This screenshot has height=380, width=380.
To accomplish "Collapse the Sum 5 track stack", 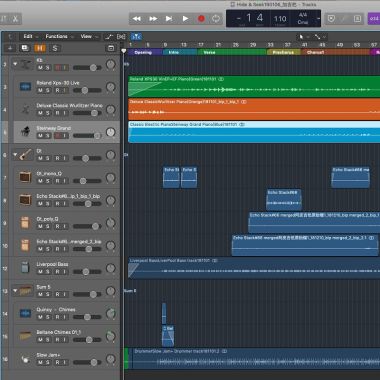I will point(15,291).
